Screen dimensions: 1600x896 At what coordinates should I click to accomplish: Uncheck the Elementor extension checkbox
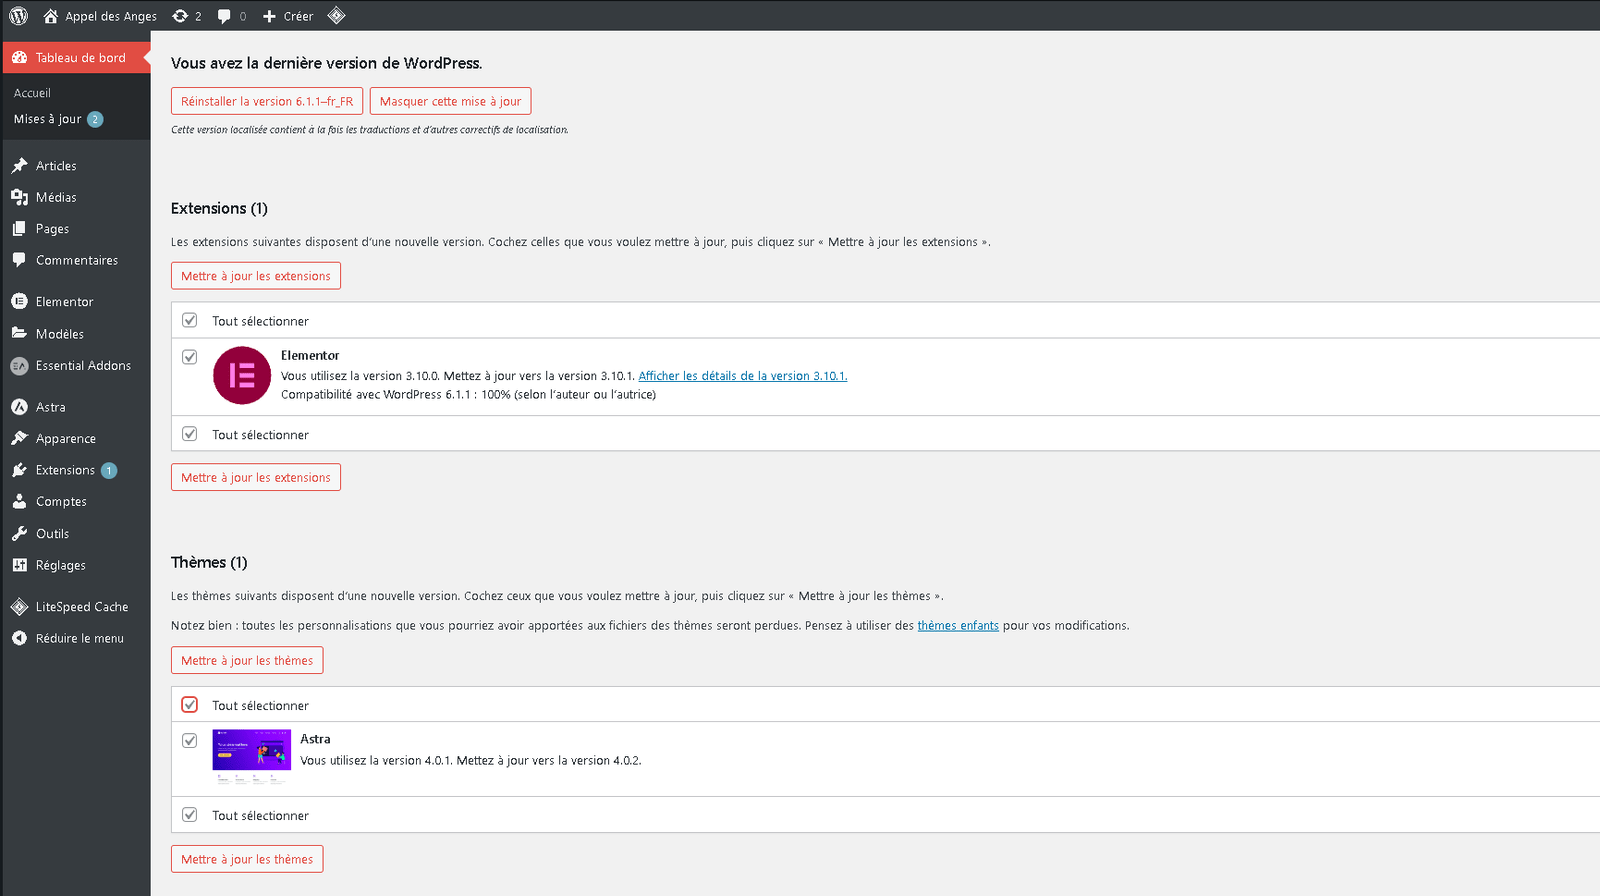click(x=190, y=357)
